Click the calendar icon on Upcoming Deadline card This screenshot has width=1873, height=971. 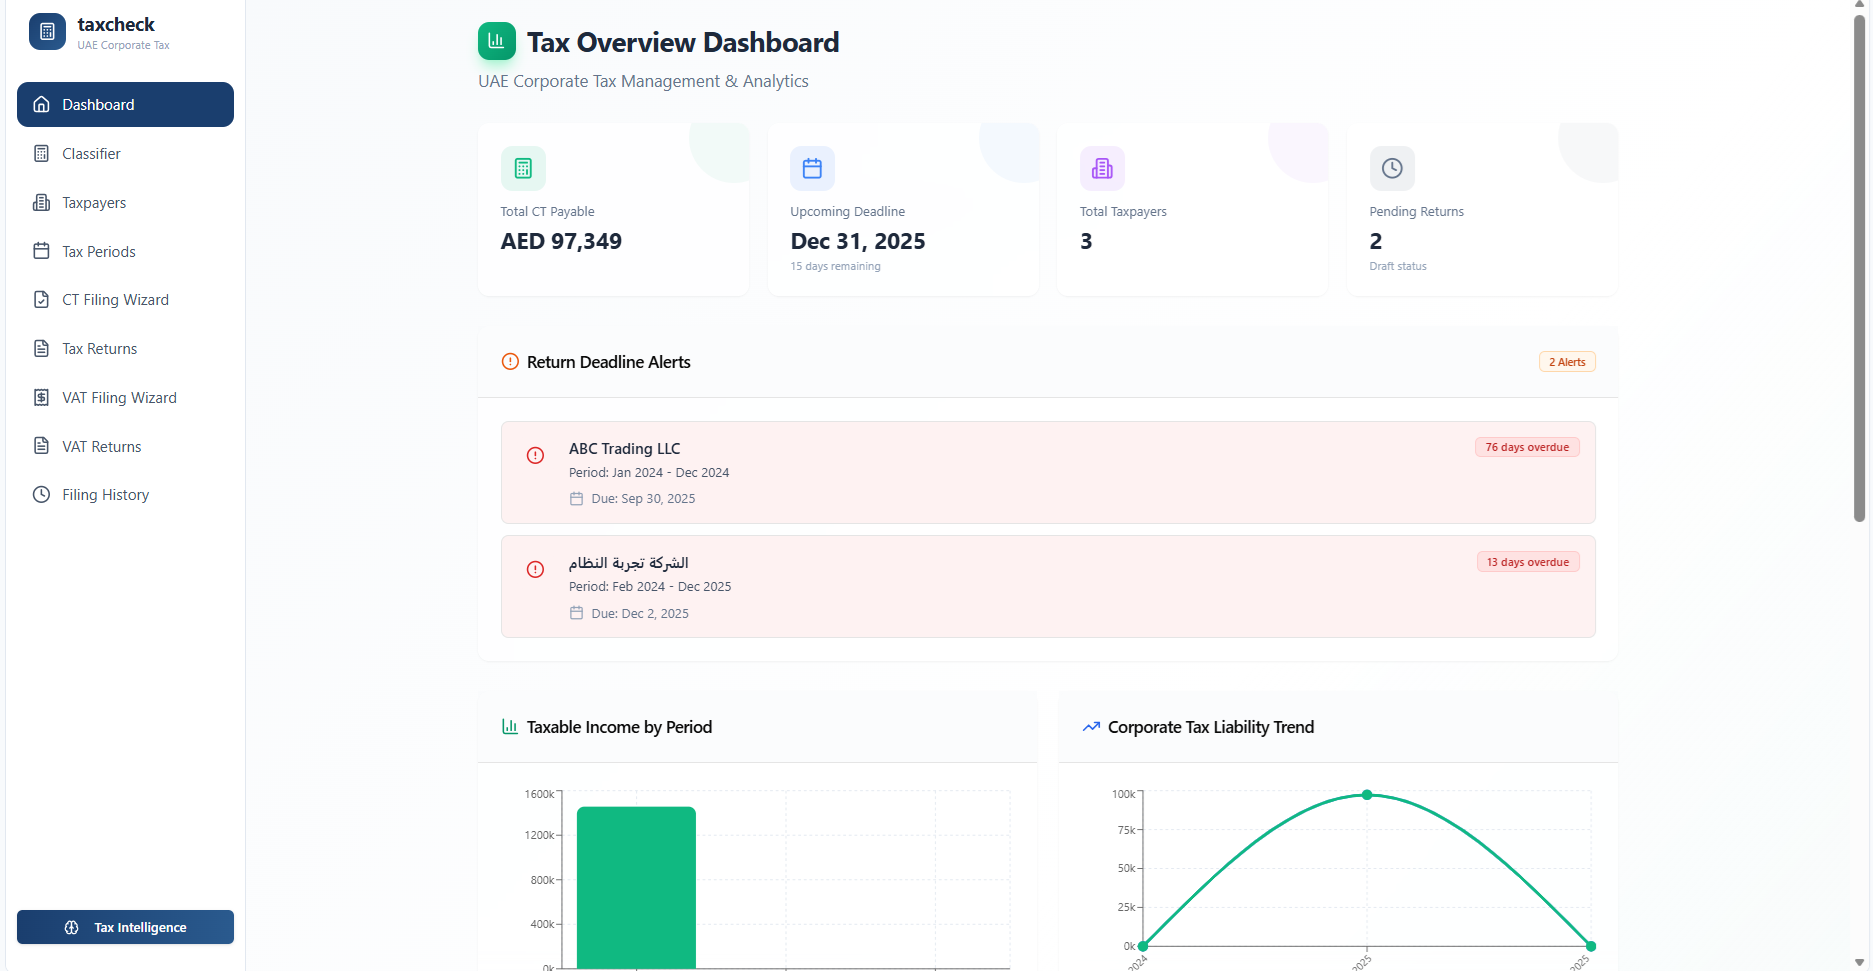click(x=812, y=168)
